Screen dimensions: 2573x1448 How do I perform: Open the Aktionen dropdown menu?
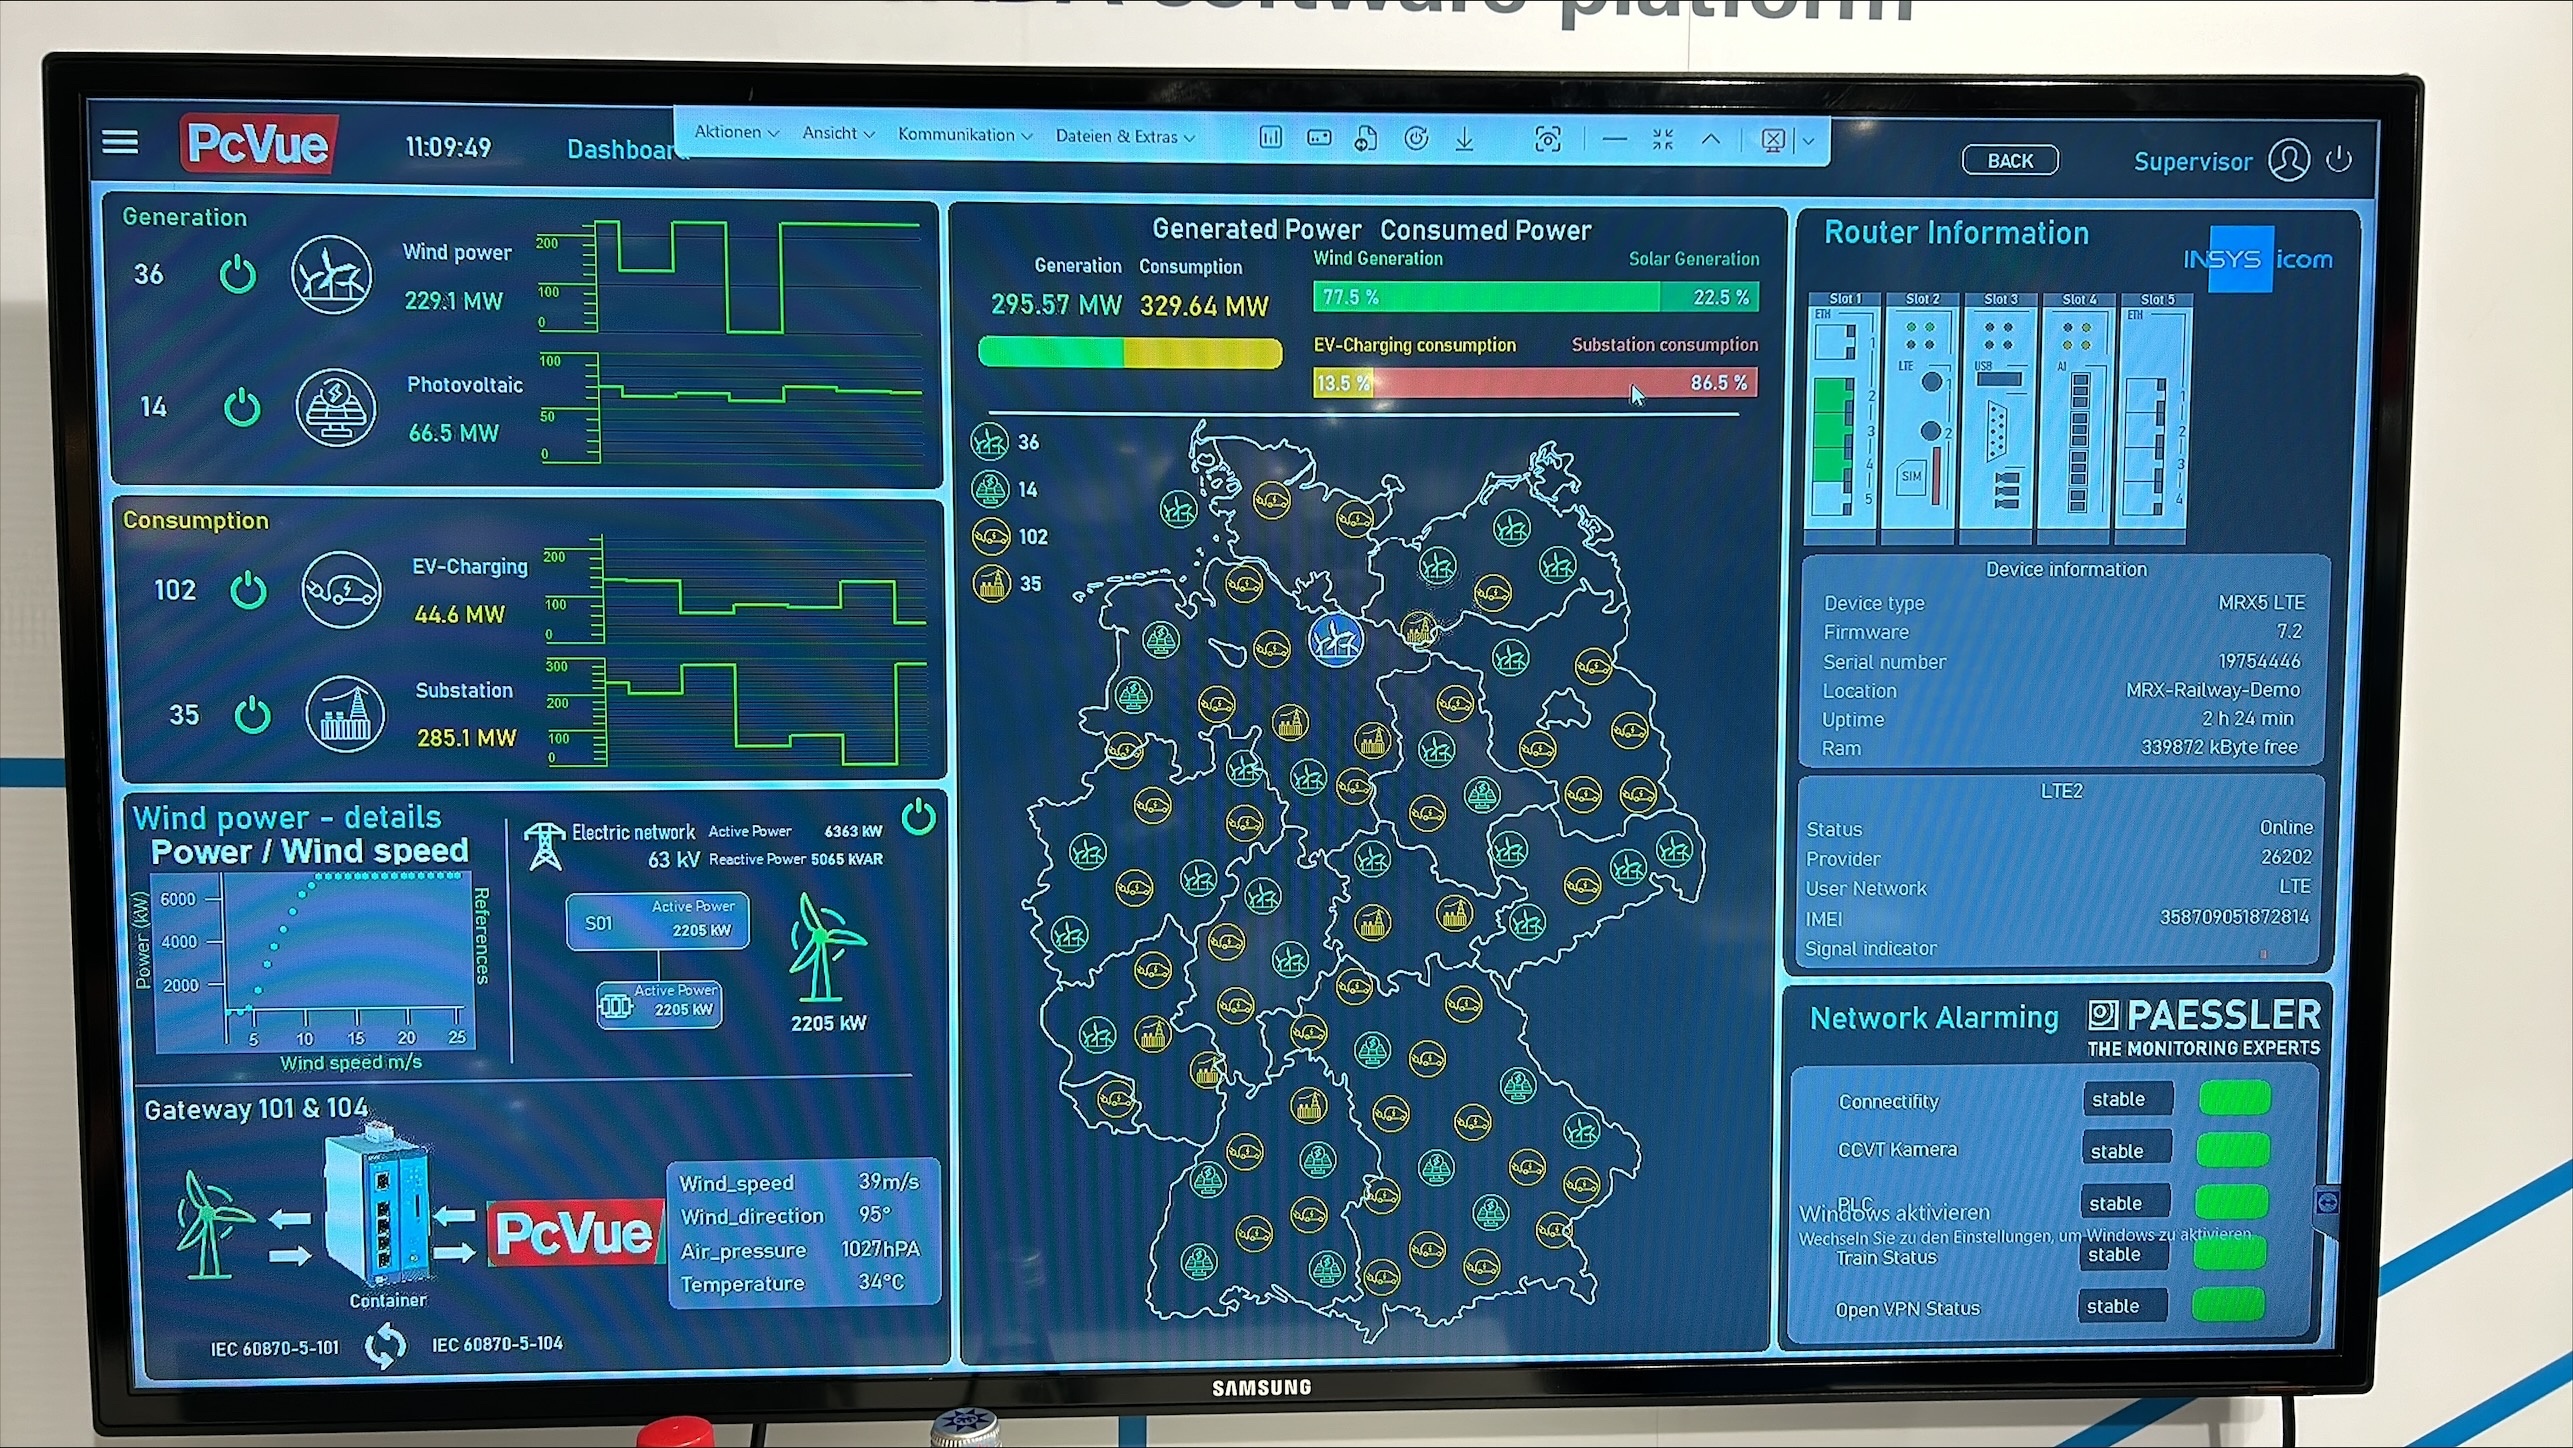(736, 132)
